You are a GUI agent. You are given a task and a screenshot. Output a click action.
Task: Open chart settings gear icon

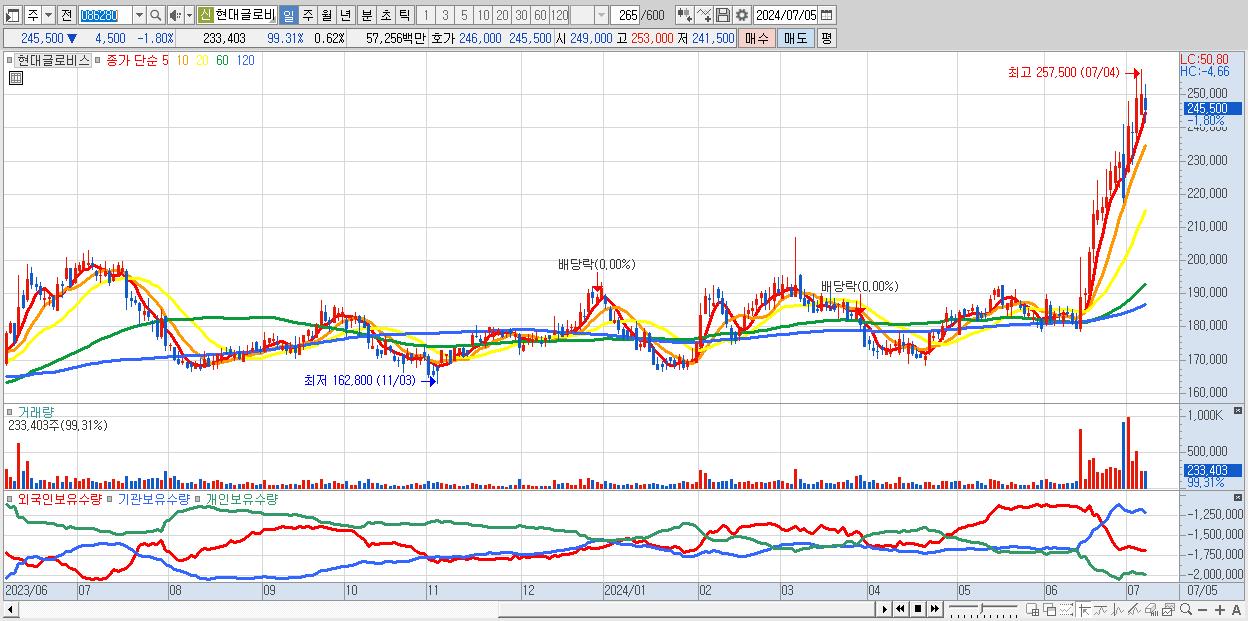click(x=742, y=15)
